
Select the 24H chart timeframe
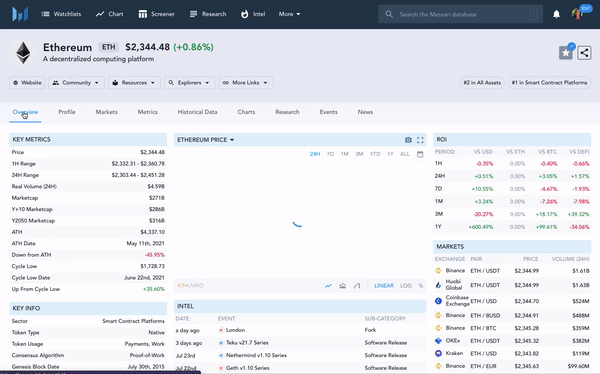(x=315, y=154)
